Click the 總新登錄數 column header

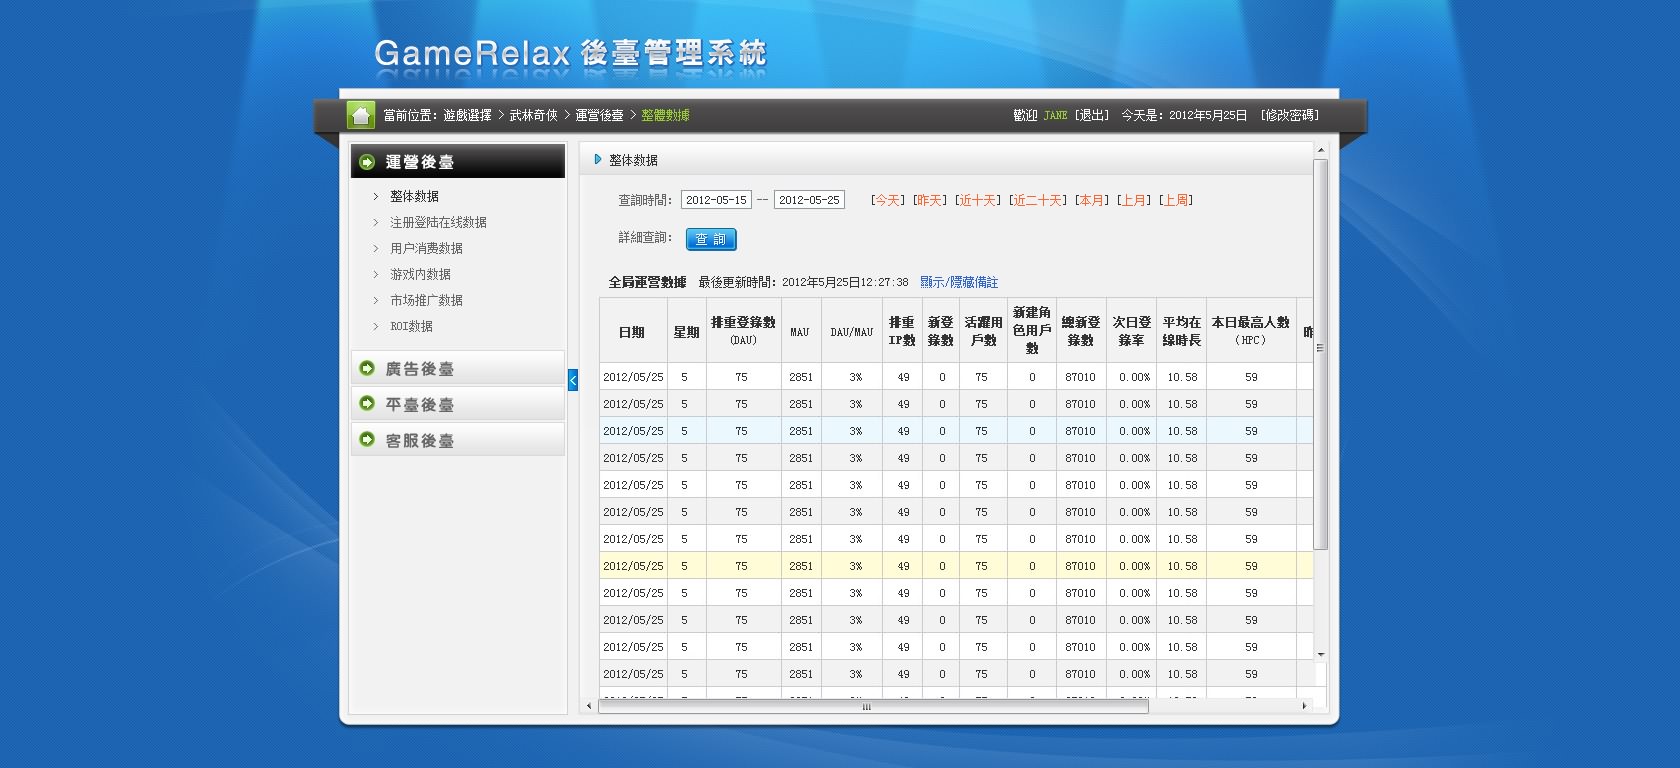(1081, 331)
